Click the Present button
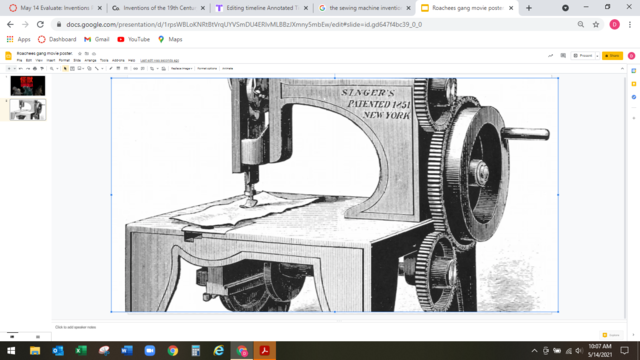Viewport: 640px width, 360px height. click(583, 56)
